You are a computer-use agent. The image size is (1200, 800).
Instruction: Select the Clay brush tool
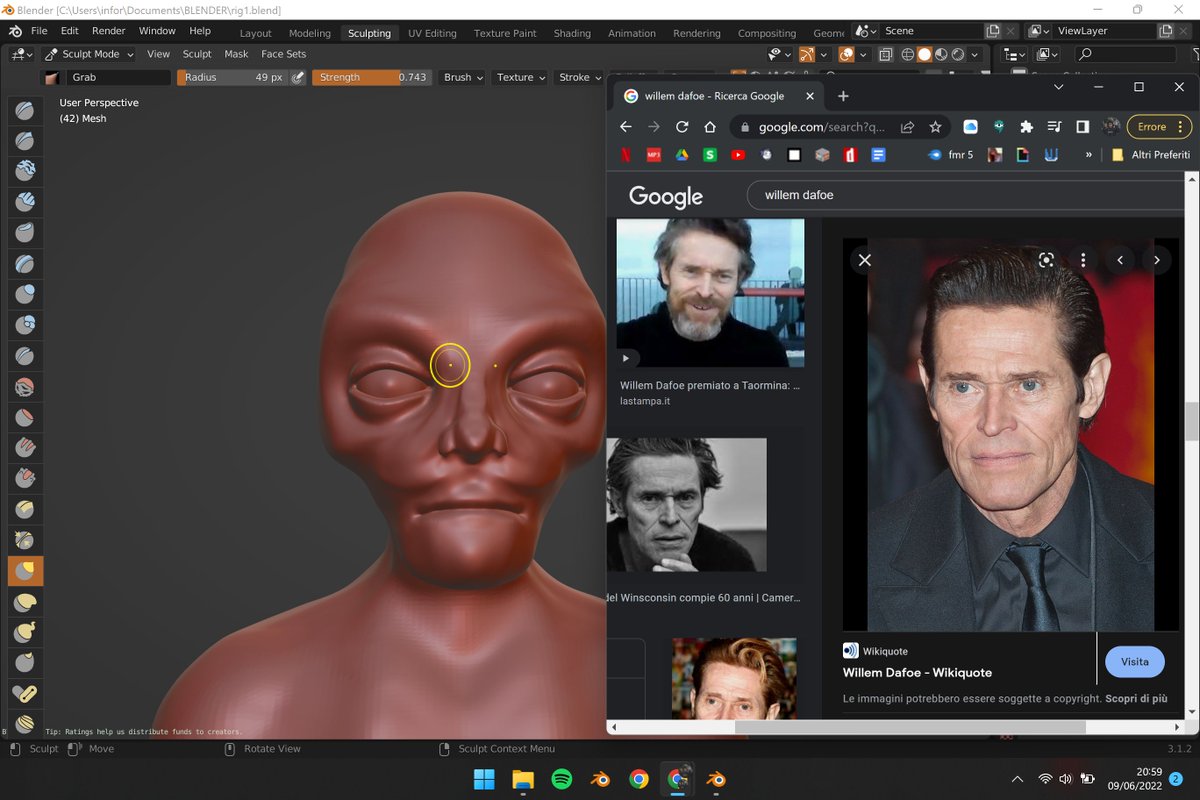click(25, 171)
